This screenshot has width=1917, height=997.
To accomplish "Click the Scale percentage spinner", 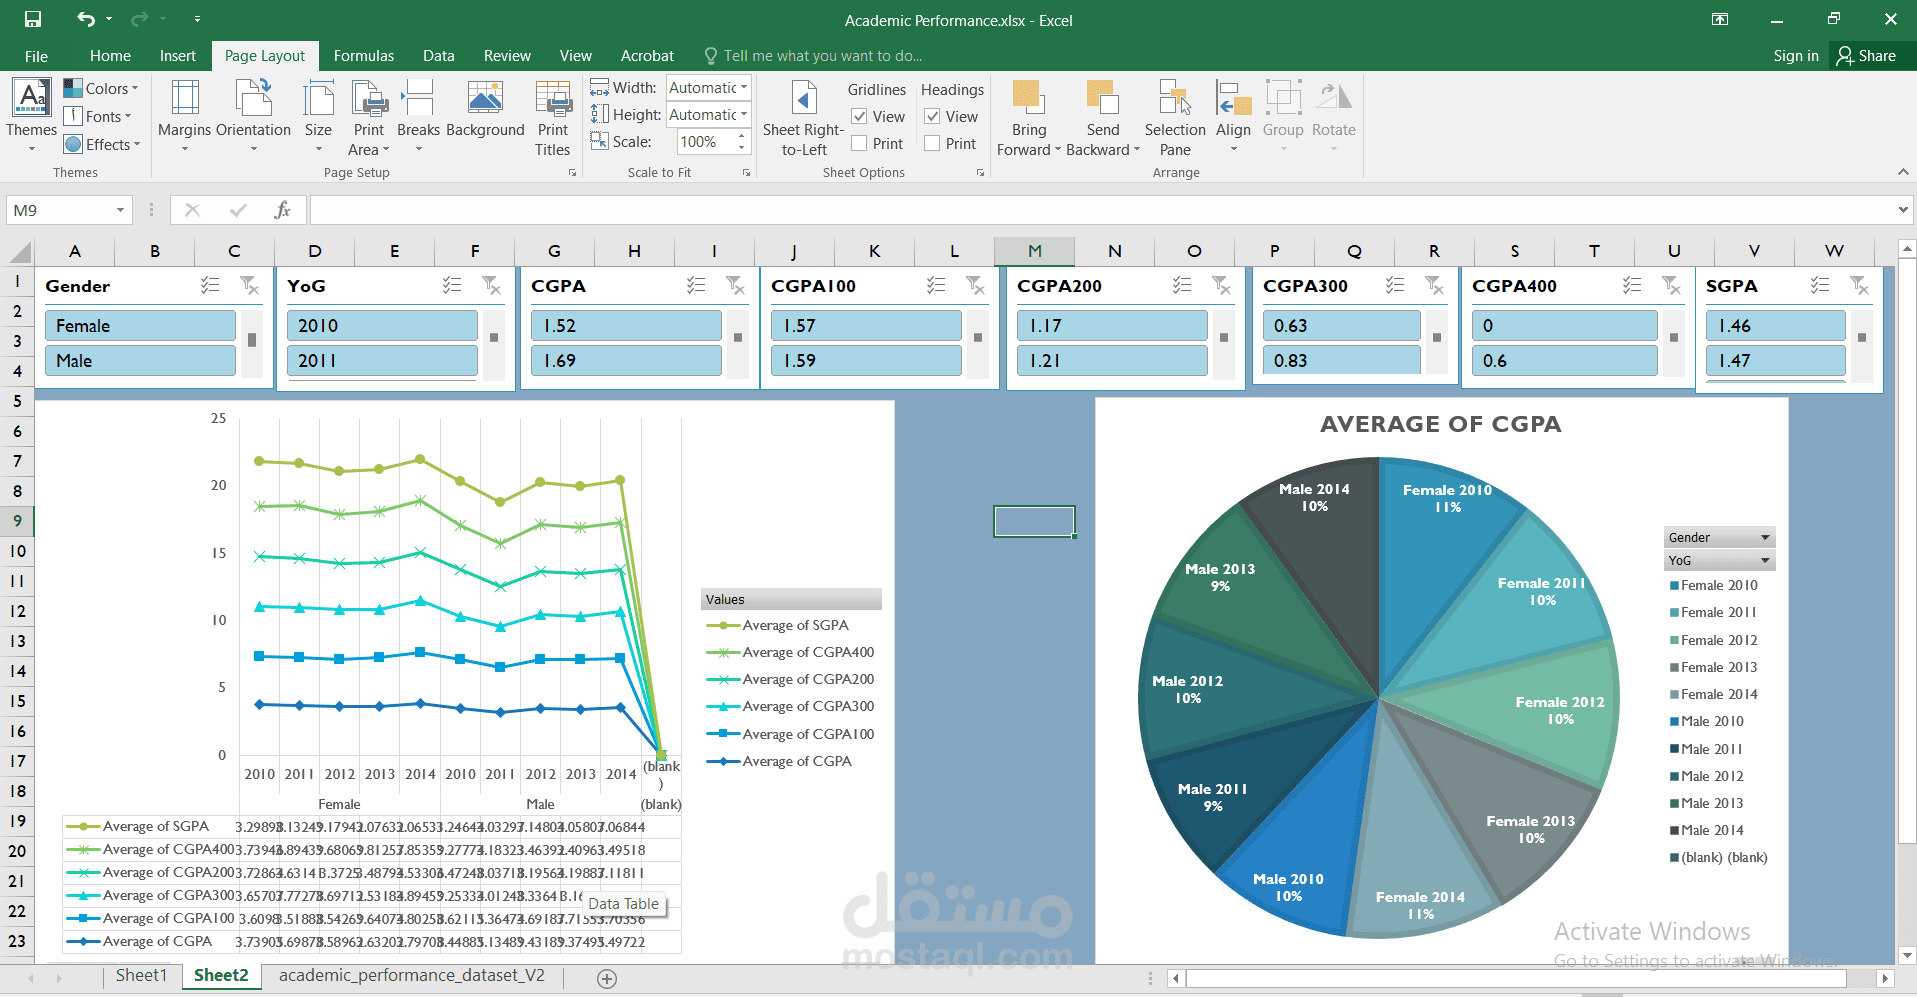I will 741,142.
